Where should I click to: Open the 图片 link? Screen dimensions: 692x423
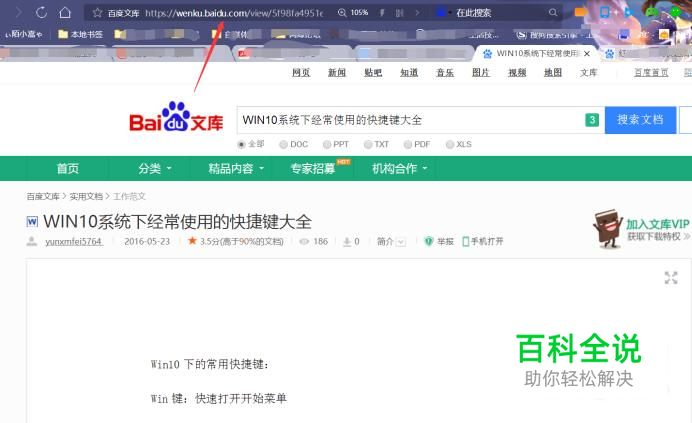click(481, 72)
